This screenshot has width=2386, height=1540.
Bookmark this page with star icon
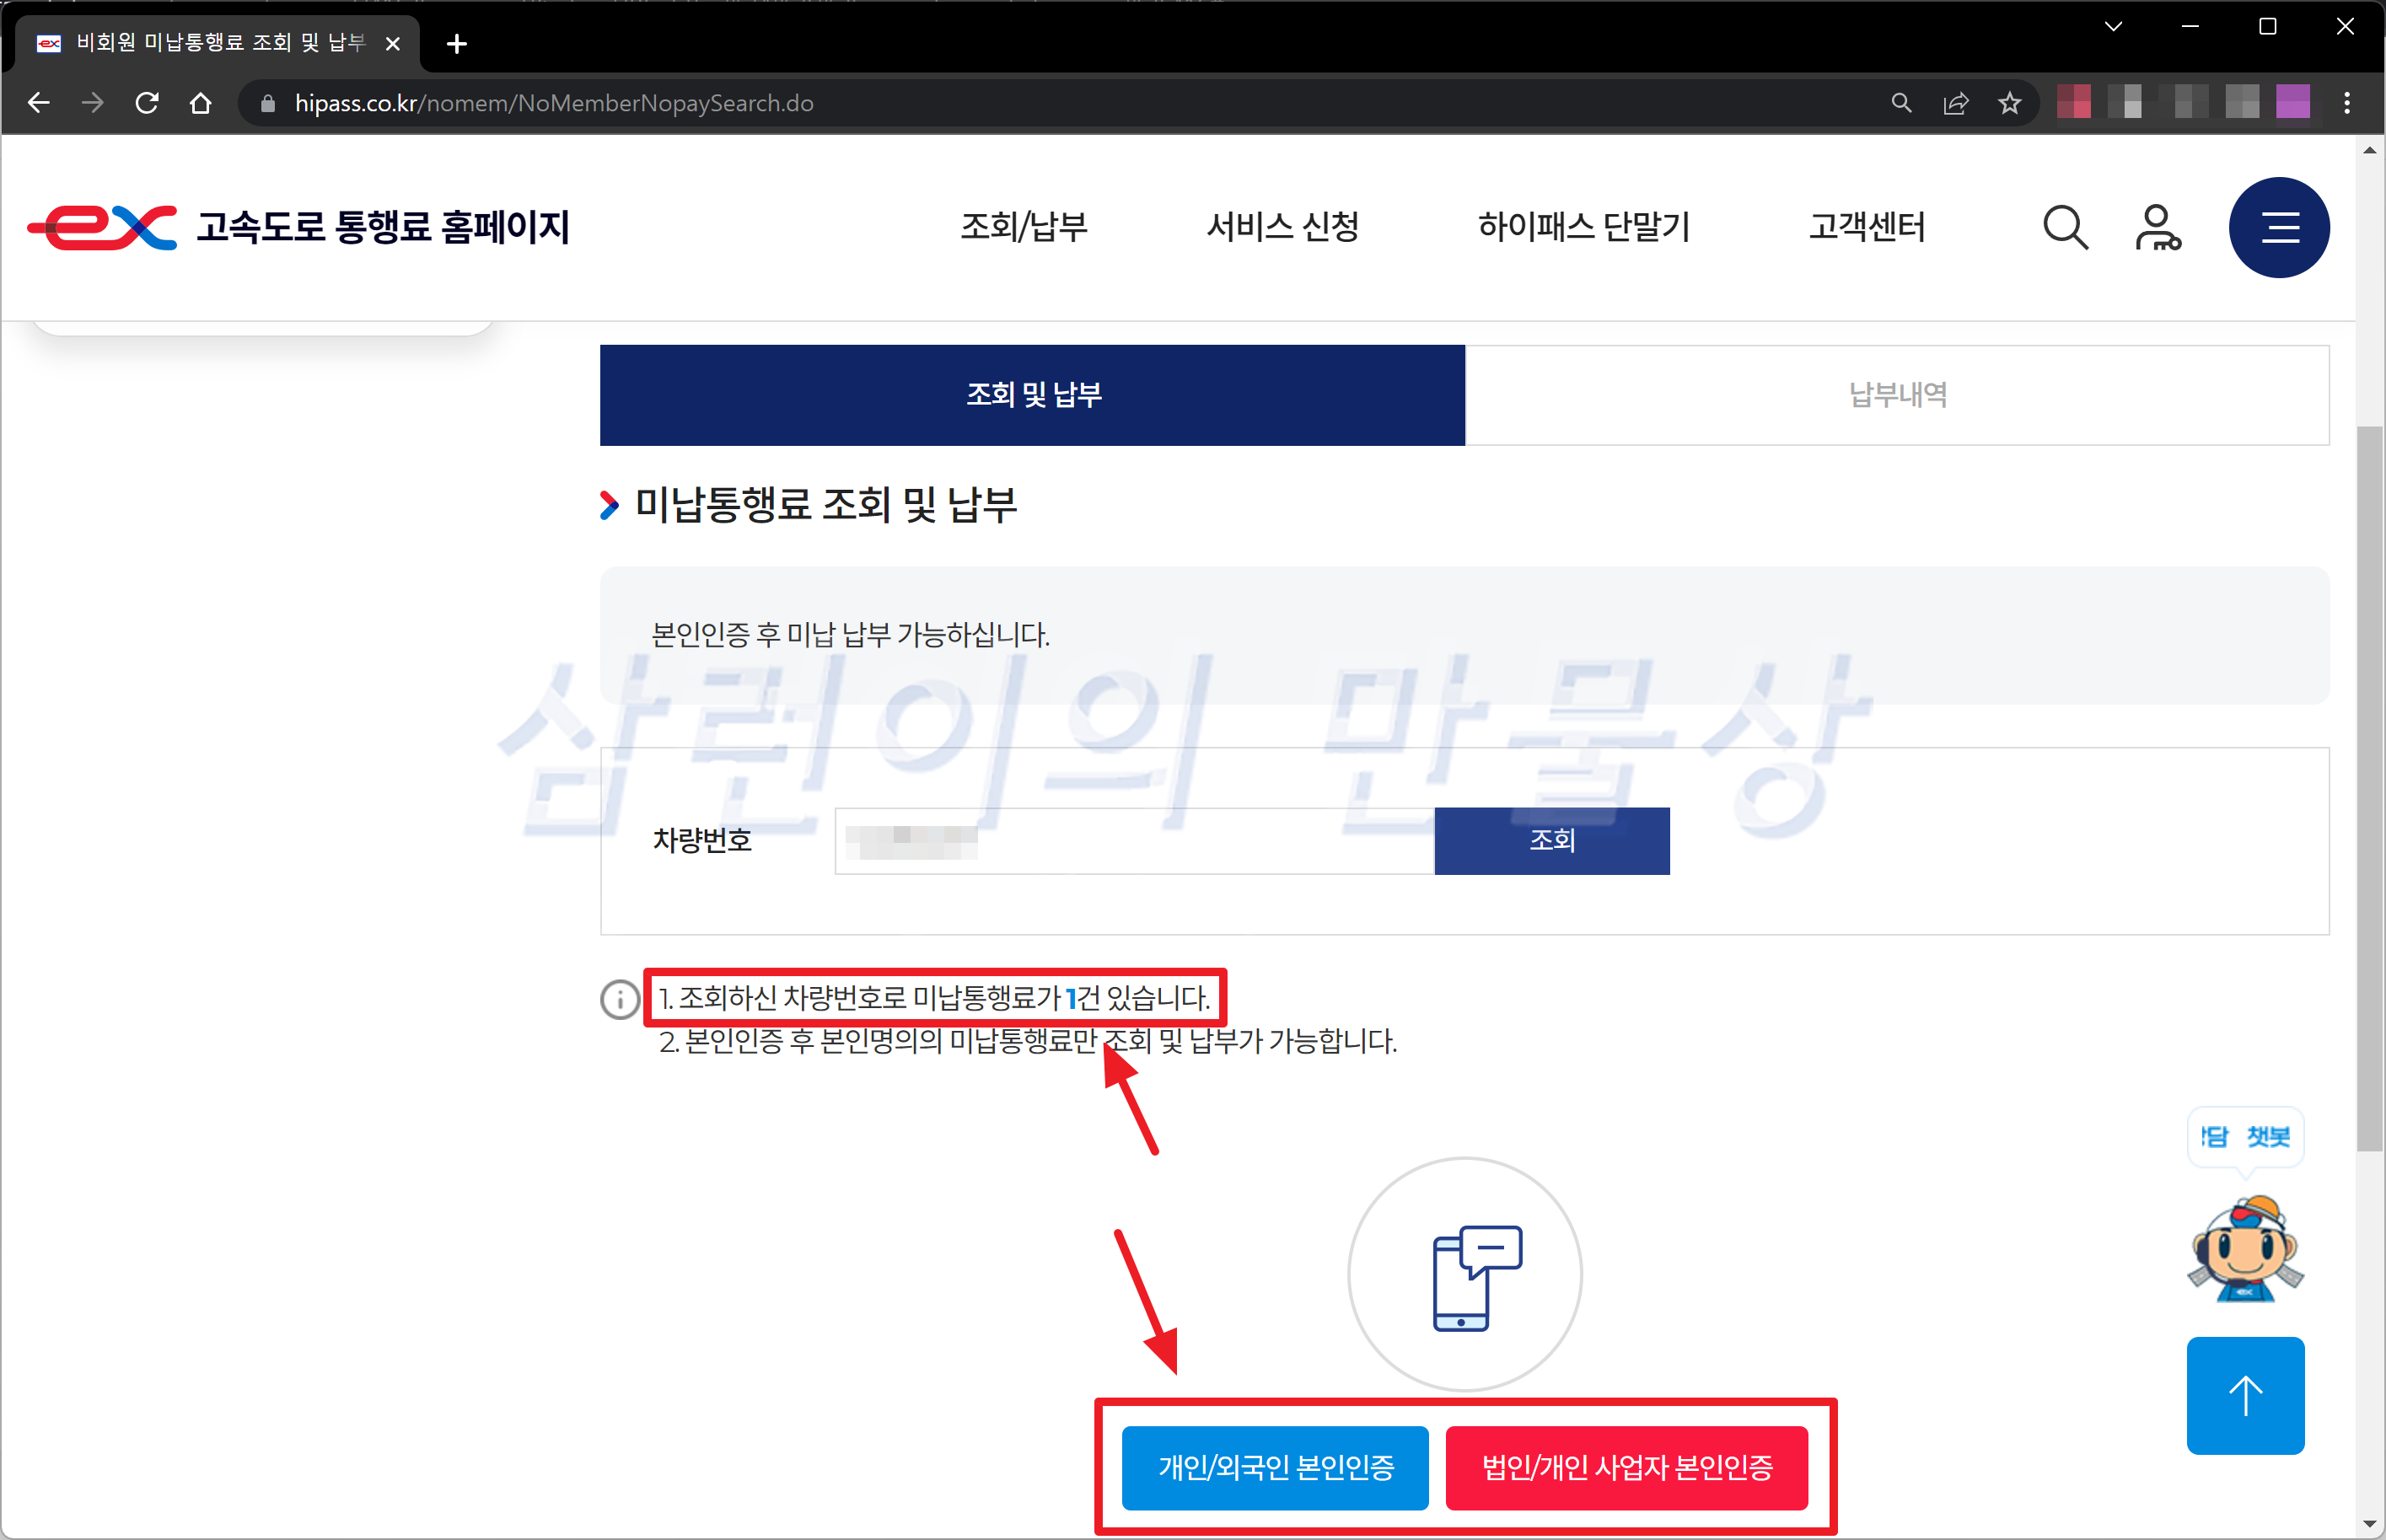(x=2009, y=103)
